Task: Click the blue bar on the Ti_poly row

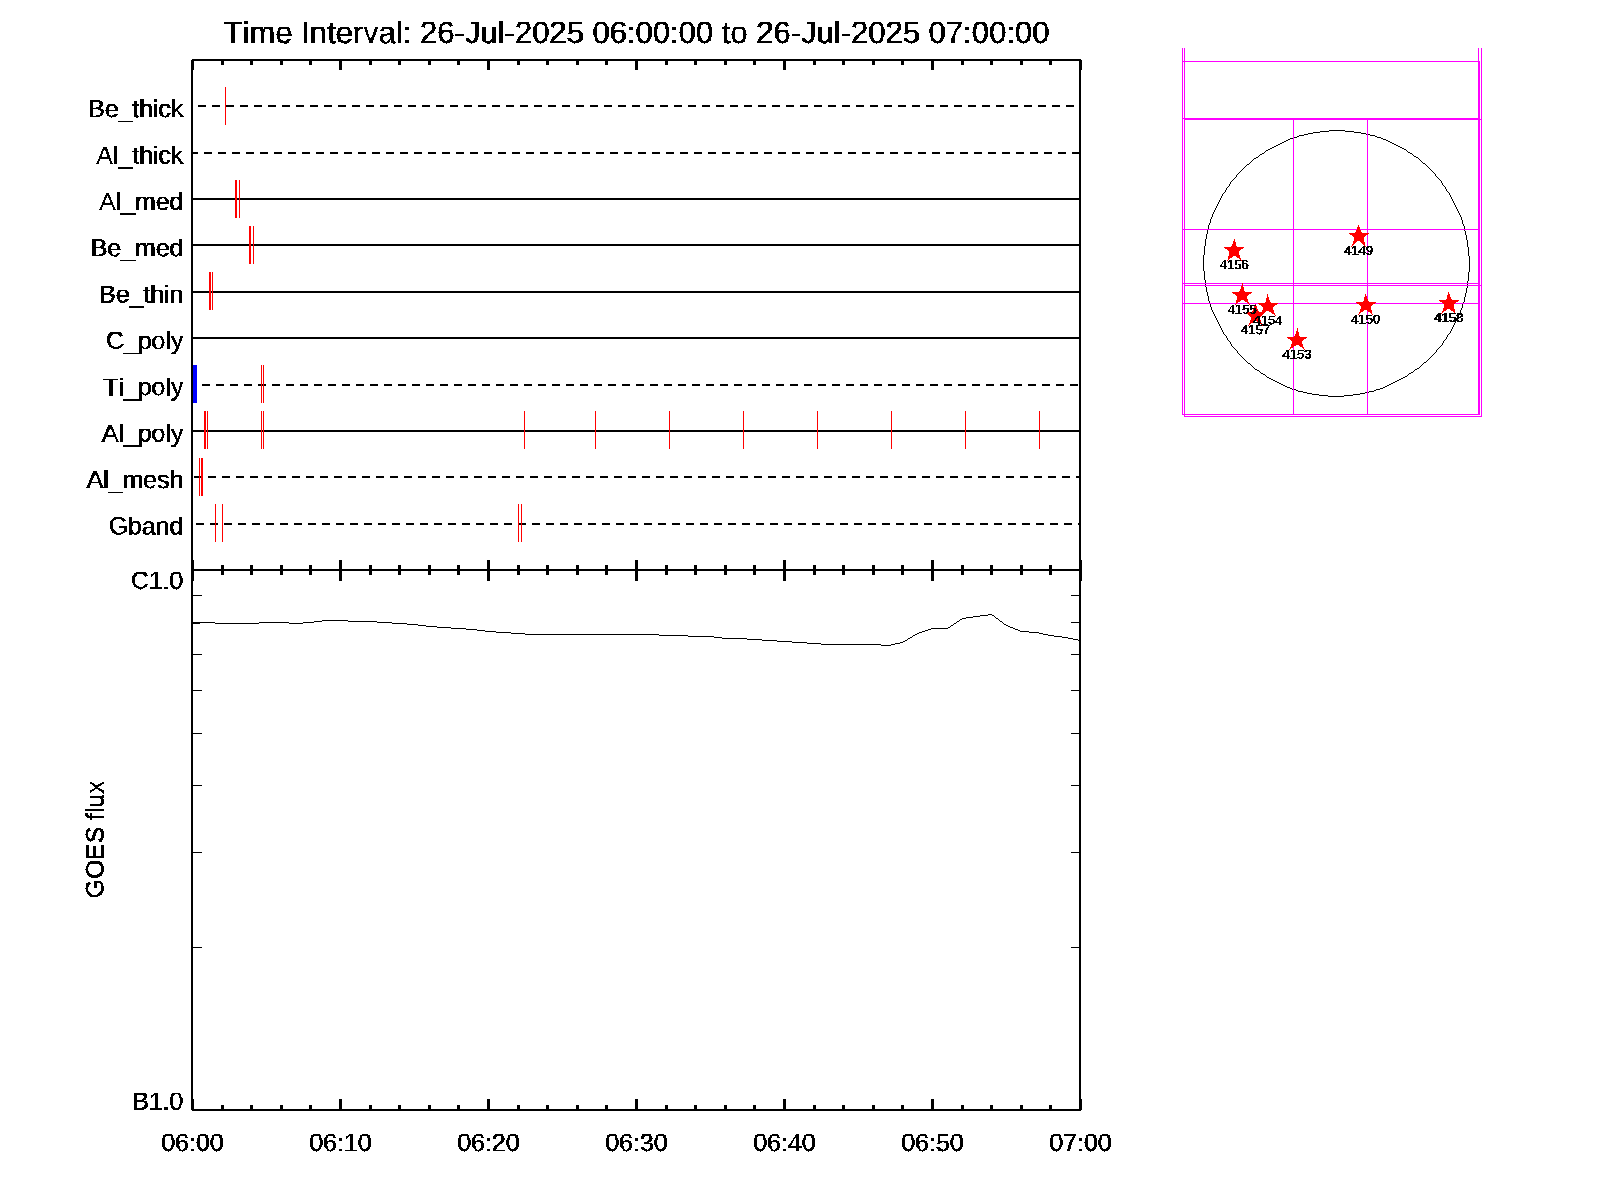Action: pyautogui.click(x=195, y=385)
